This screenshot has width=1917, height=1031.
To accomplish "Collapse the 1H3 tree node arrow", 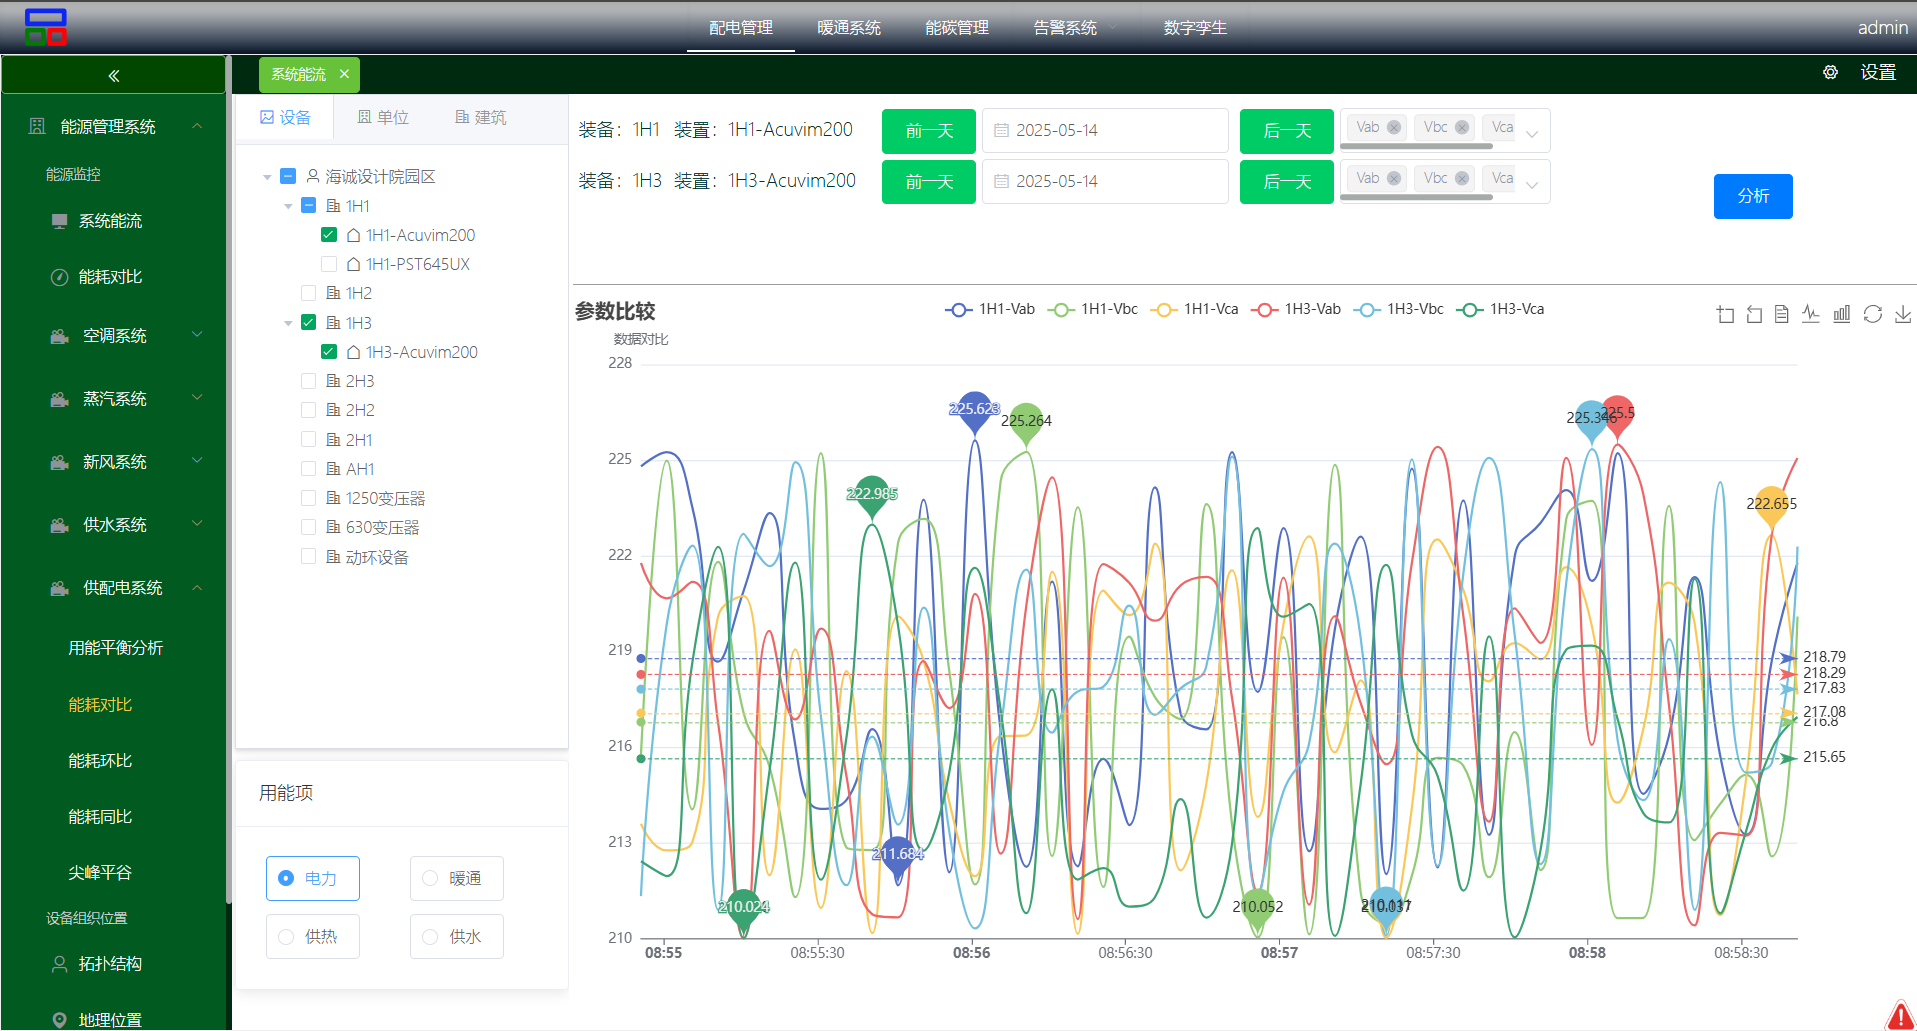I will tap(288, 323).
